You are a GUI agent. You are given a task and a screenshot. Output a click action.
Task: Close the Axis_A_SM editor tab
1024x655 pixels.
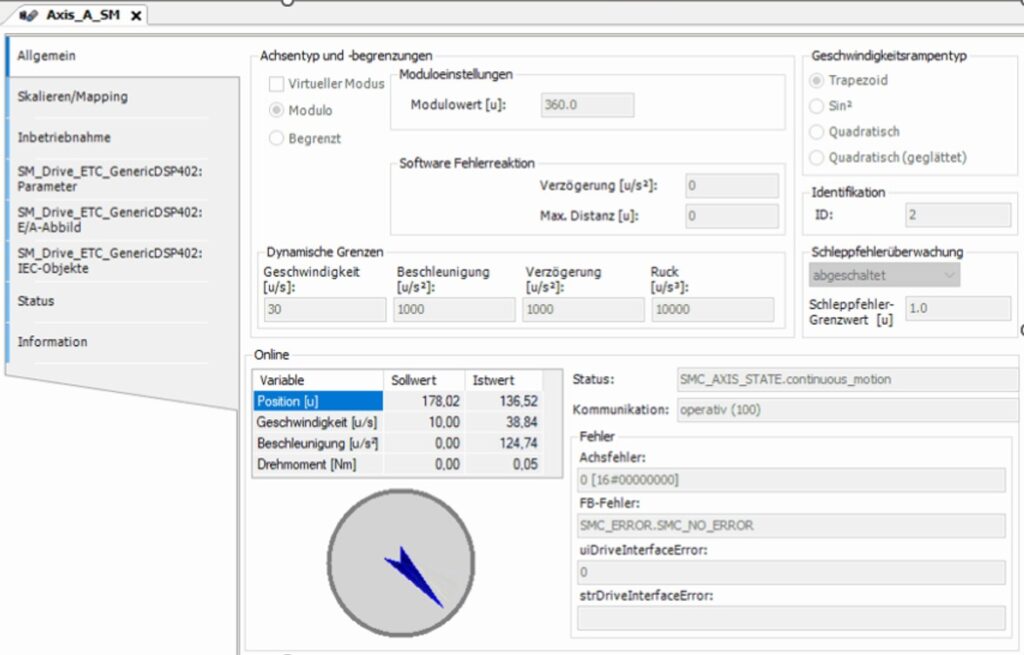(x=136, y=16)
